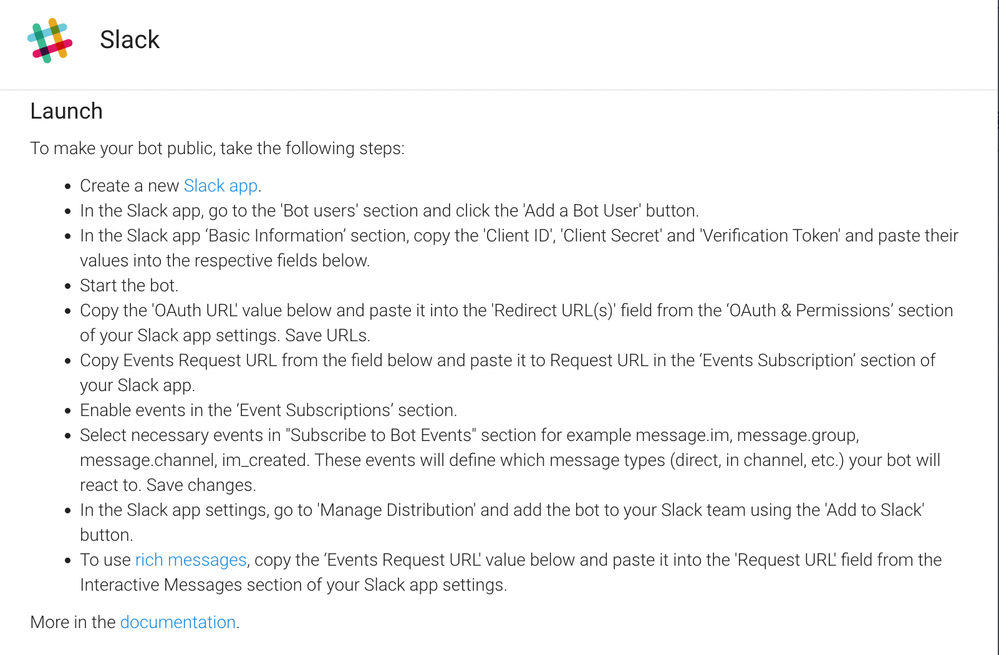Click the colorful Slack hashtag logo

[50, 41]
